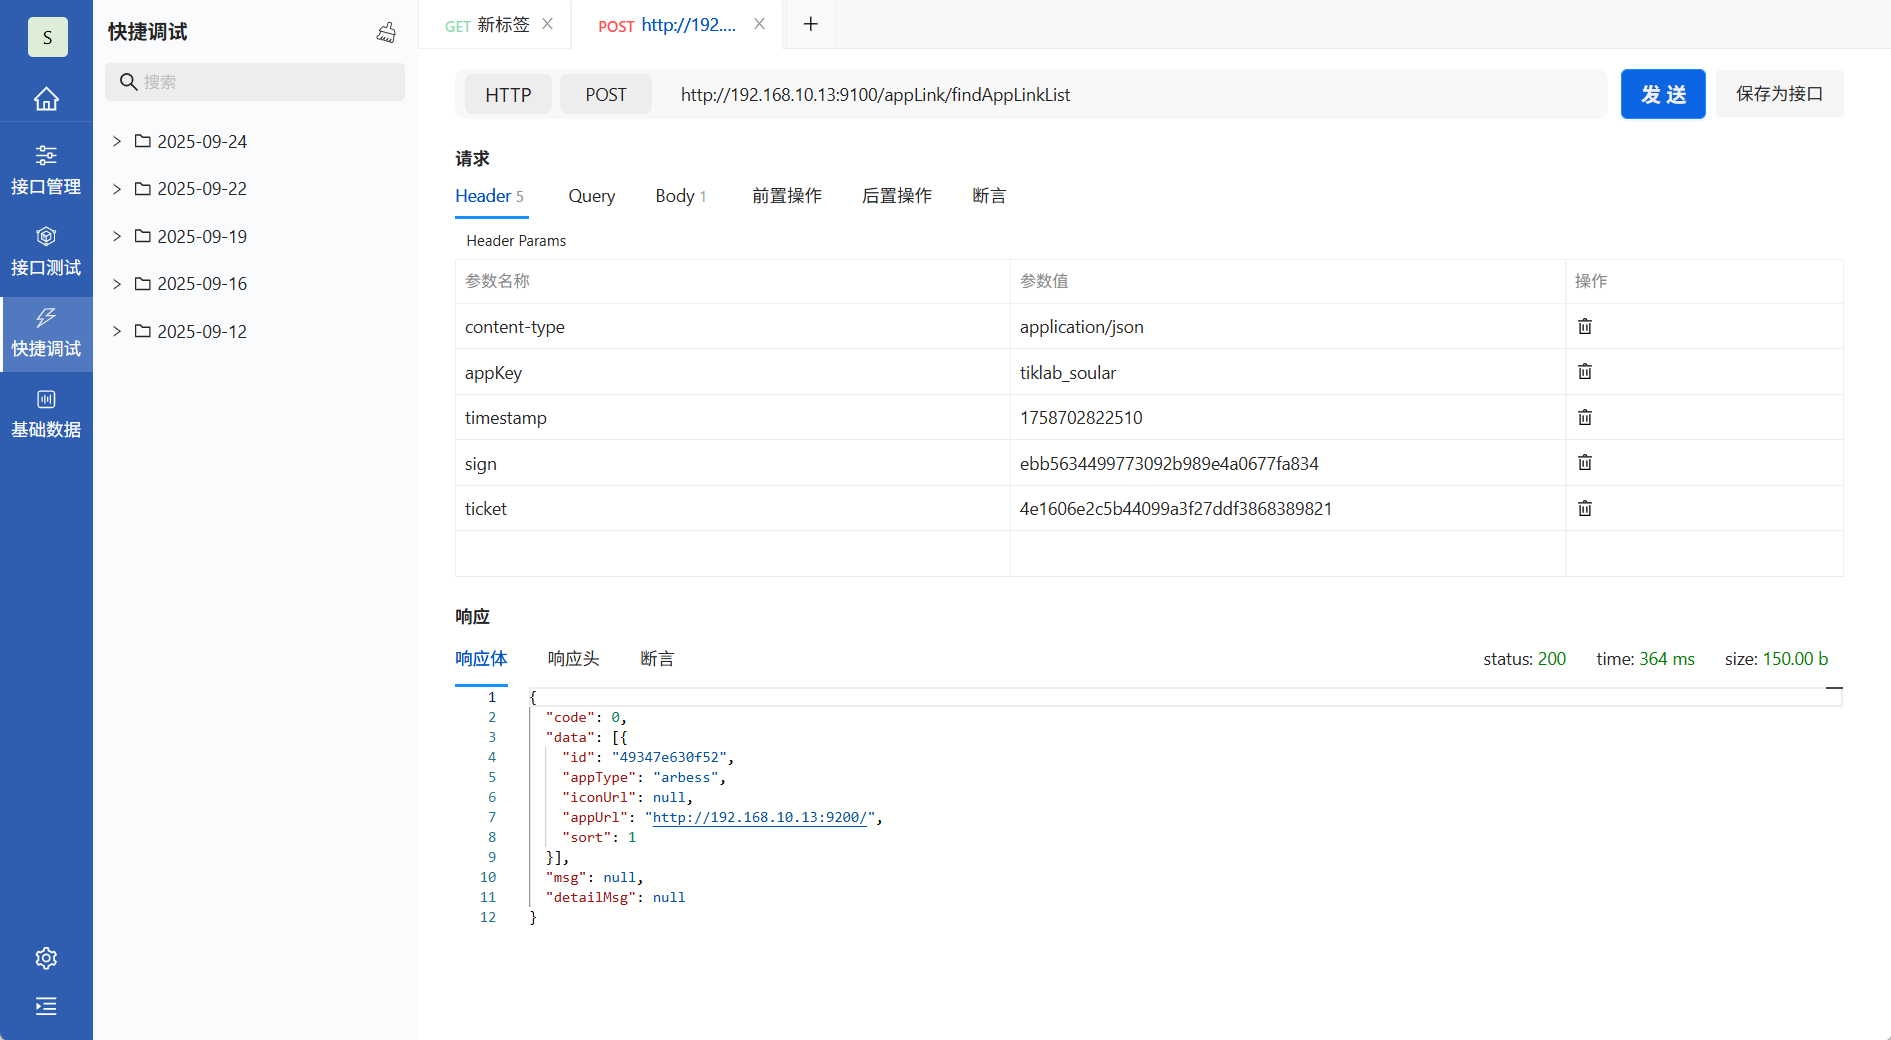1891x1040 pixels.
Task: Delete the content-type header row
Action: tap(1585, 326)
